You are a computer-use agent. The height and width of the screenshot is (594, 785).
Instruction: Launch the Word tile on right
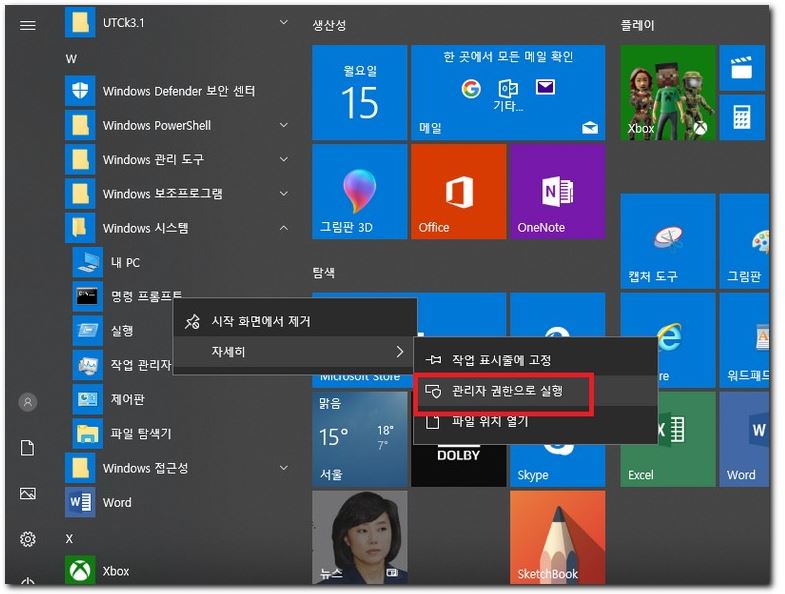(744, 439)
